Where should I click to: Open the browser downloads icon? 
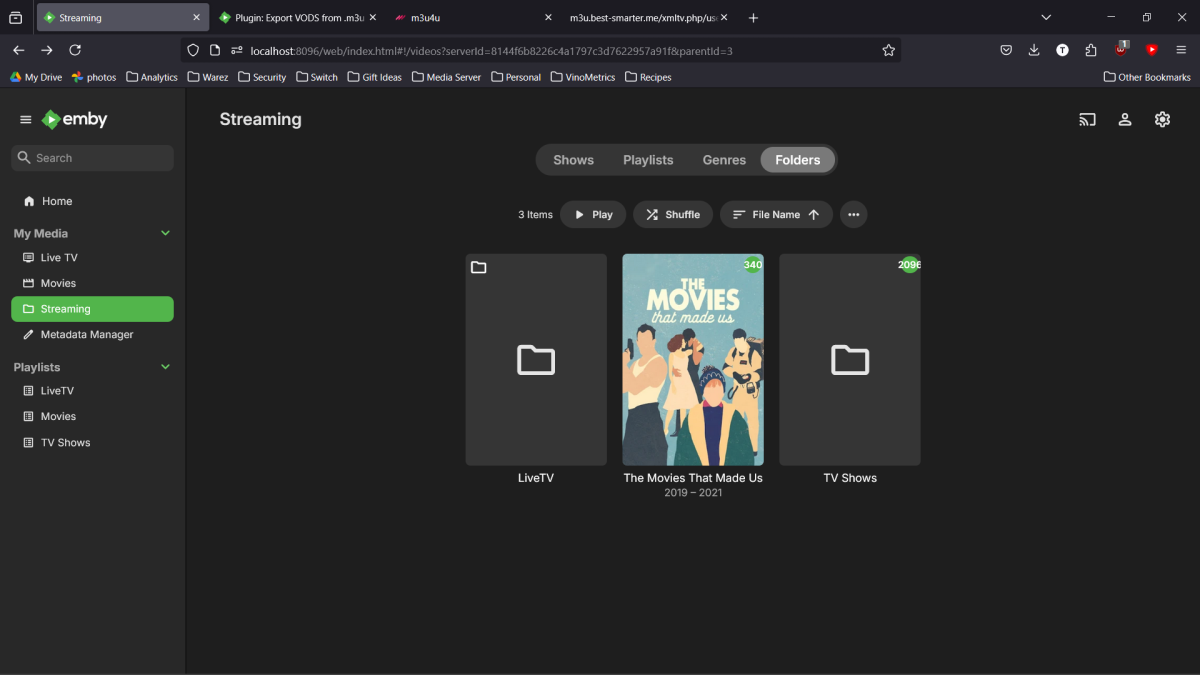[1034, 50]
